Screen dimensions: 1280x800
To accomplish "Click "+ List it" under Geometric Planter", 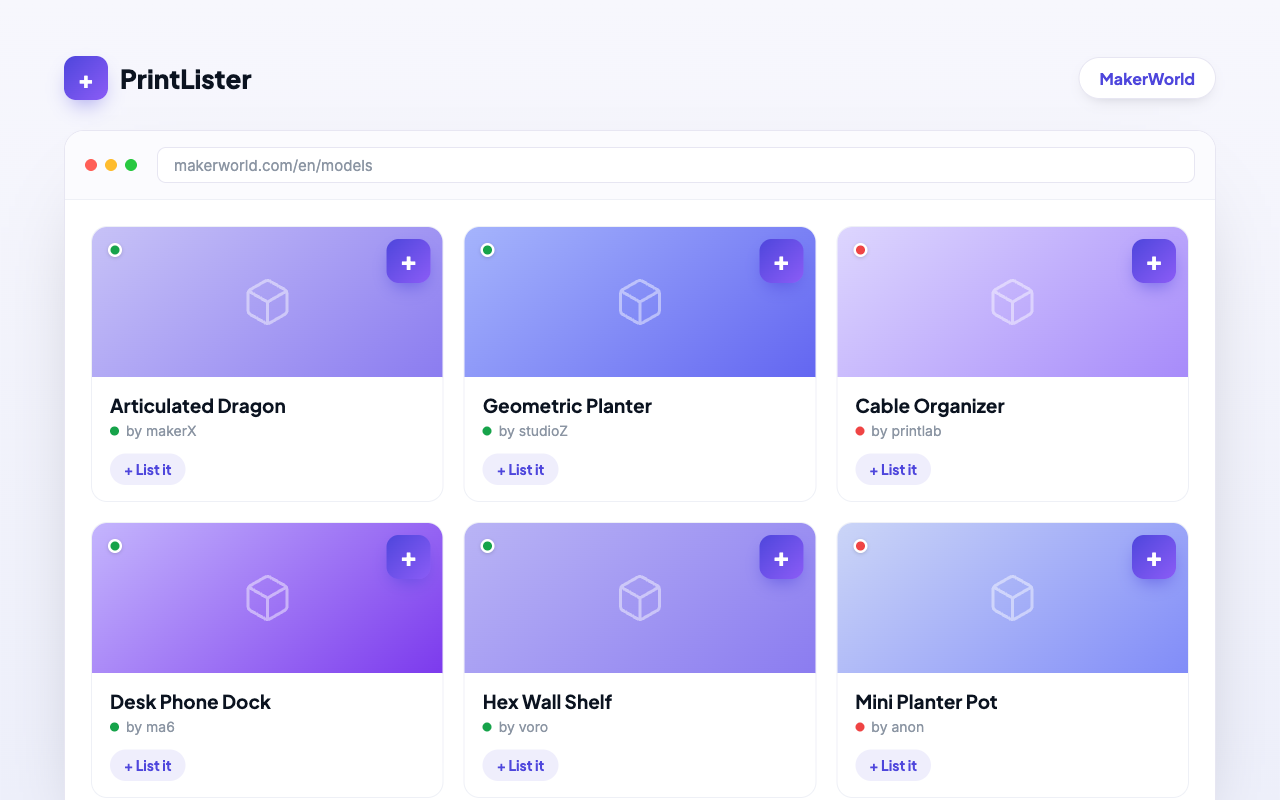I will coord(520,470).
